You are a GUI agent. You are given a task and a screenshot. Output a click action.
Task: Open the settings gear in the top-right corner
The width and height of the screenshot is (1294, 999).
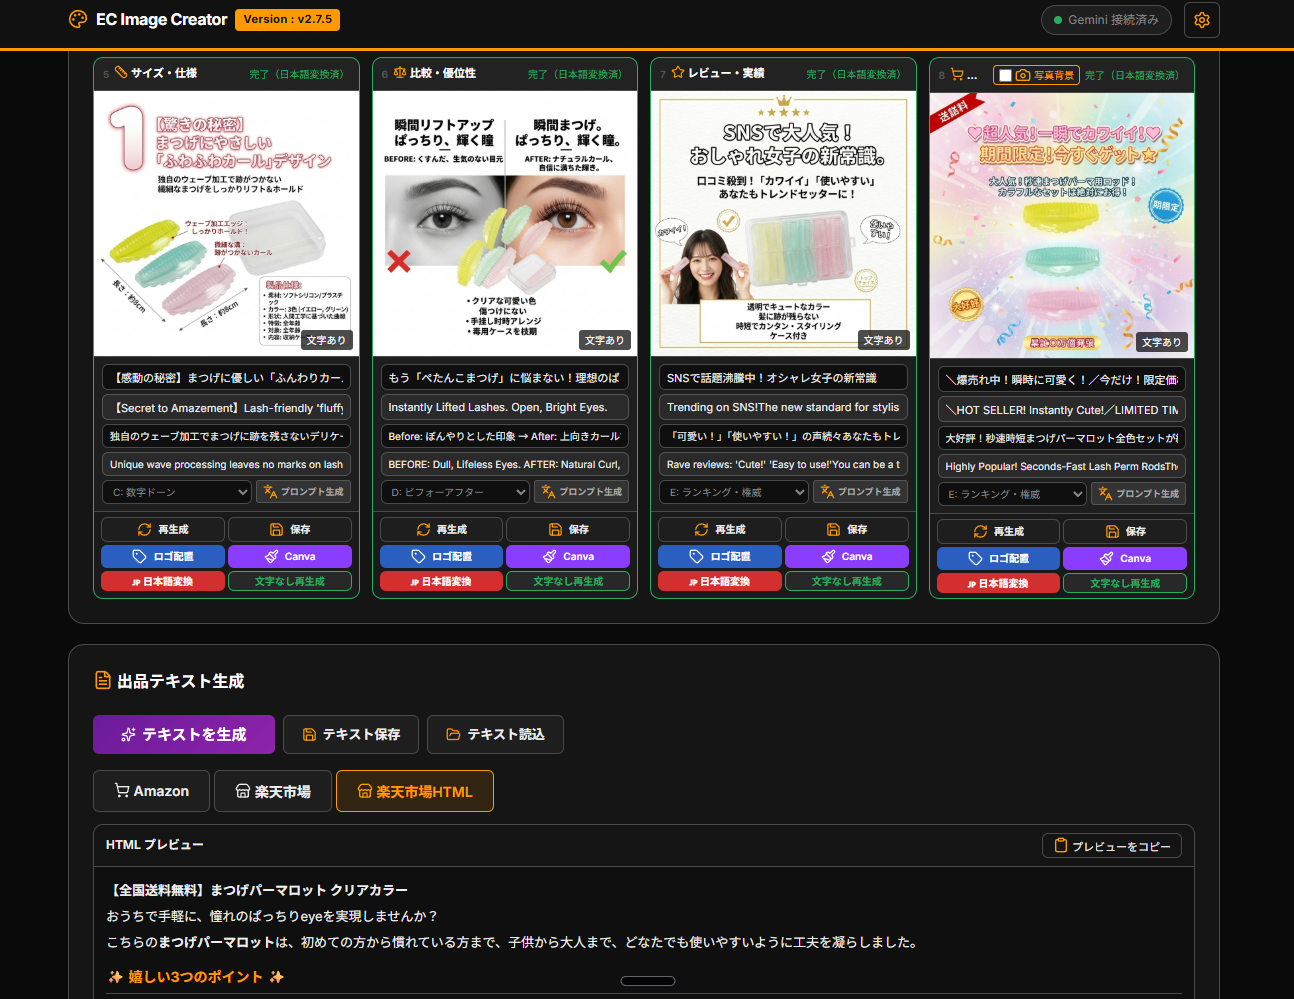tap(1201, 19)
